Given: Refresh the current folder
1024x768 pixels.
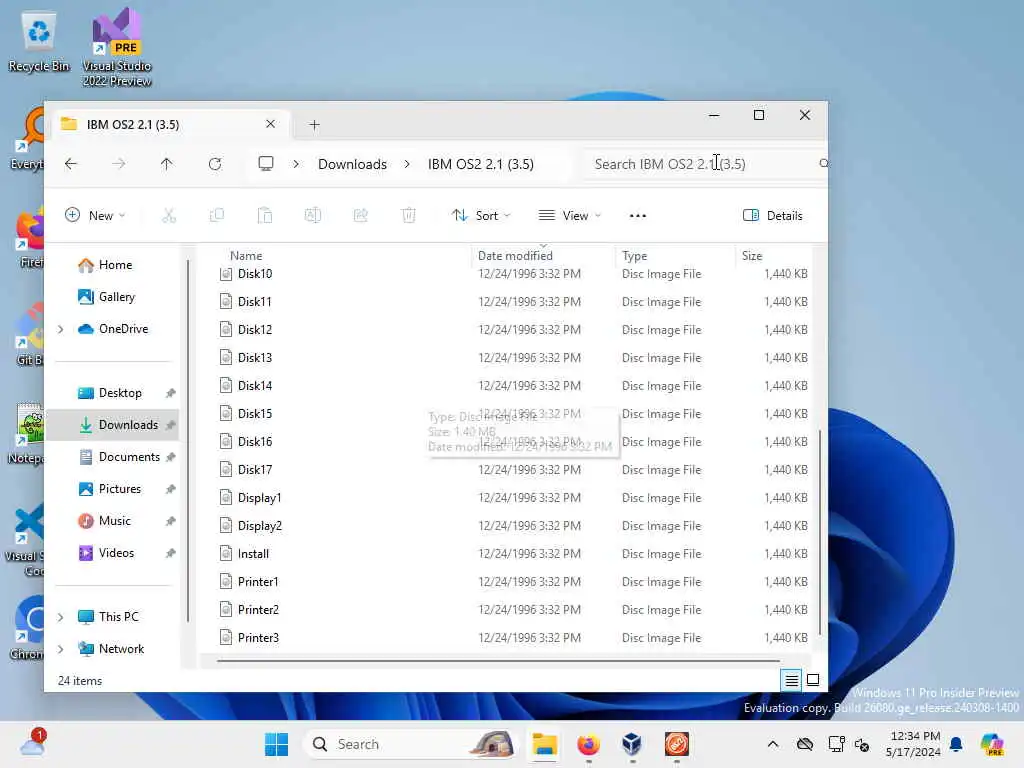Looking at the screenshot, I should point(215,164).
